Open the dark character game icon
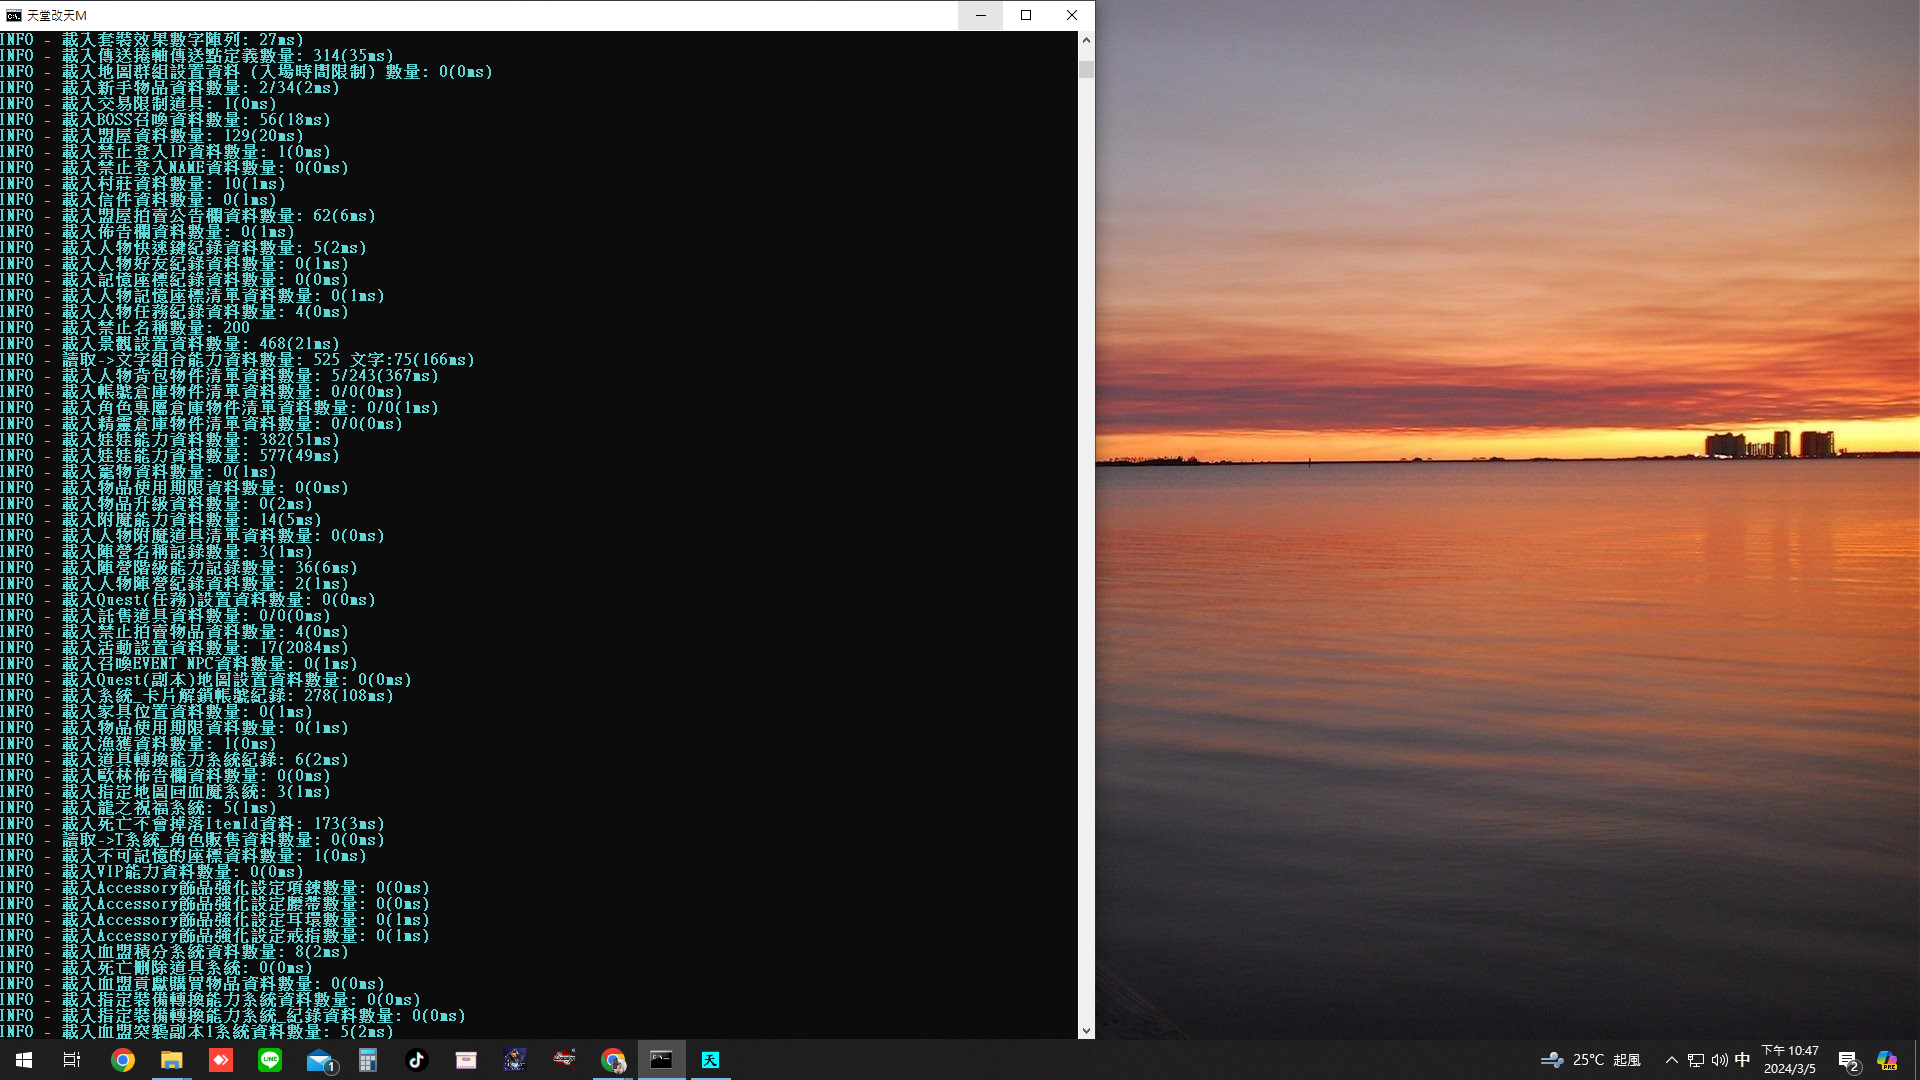The width and height of the screenshot is (1920, 1080). coord(515,1060)
